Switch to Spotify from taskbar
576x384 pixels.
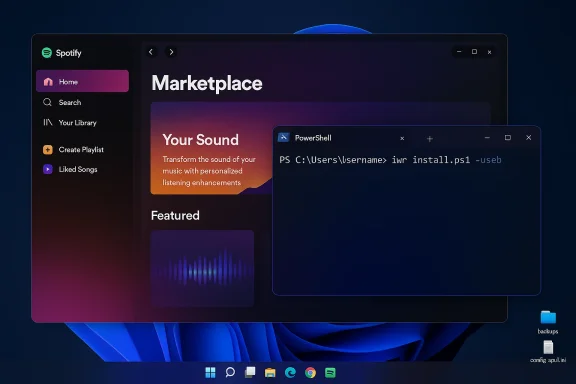[330, 373]
